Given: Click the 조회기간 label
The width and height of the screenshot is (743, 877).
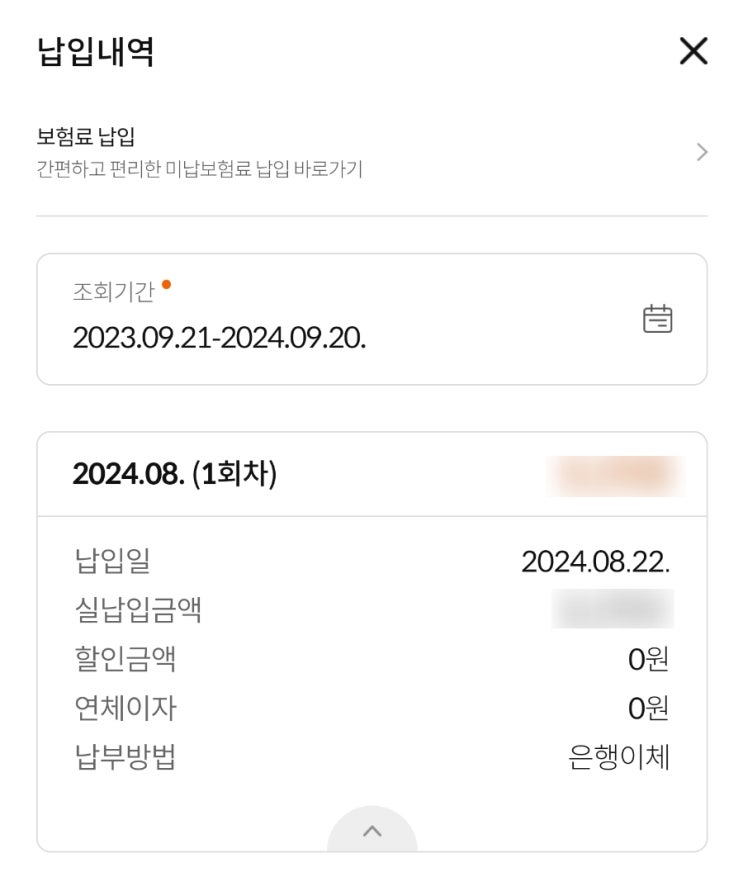Looking at the screenshot, I should coord(113,292).
